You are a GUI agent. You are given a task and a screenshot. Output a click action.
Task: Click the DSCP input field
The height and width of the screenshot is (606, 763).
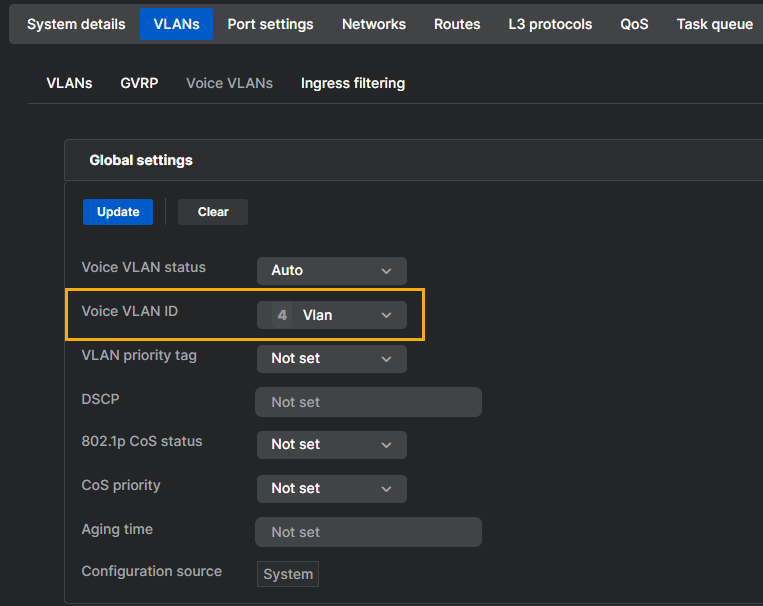click(x=368, y=402)
